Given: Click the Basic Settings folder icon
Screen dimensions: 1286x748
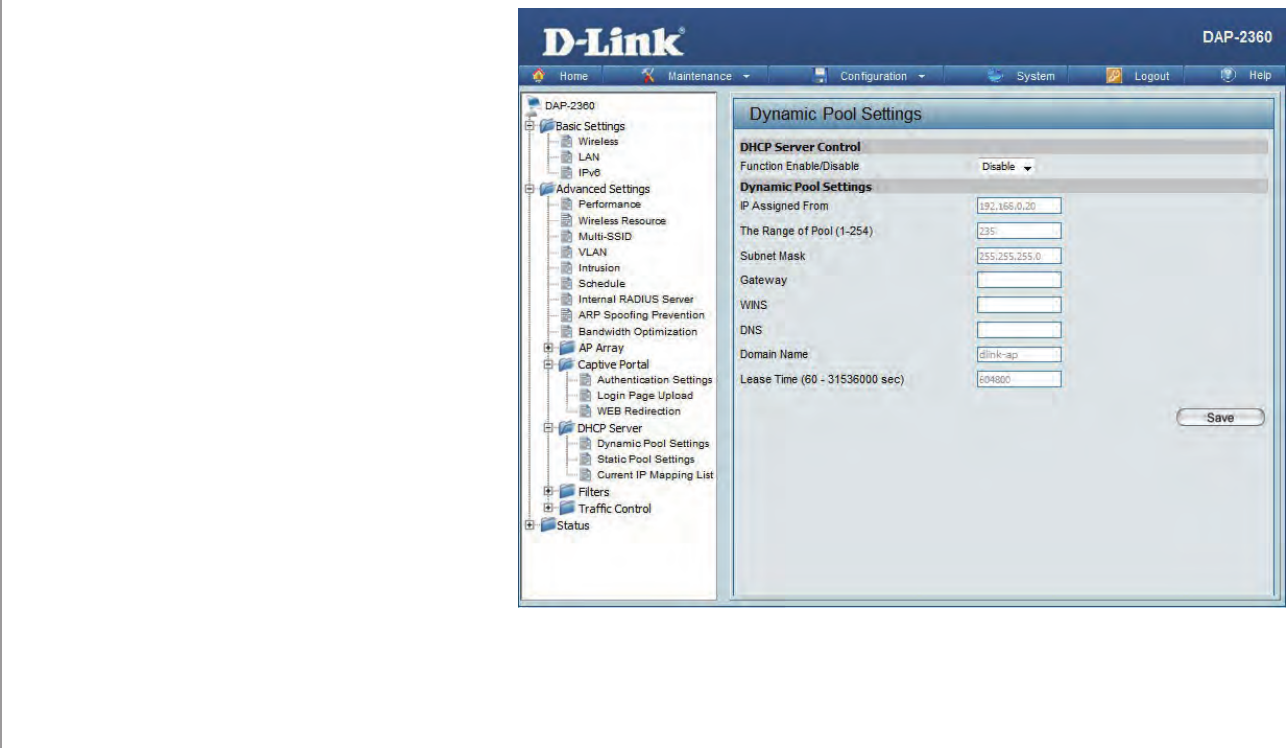Looking at the screenshot, I should click(x=547, y=126).
